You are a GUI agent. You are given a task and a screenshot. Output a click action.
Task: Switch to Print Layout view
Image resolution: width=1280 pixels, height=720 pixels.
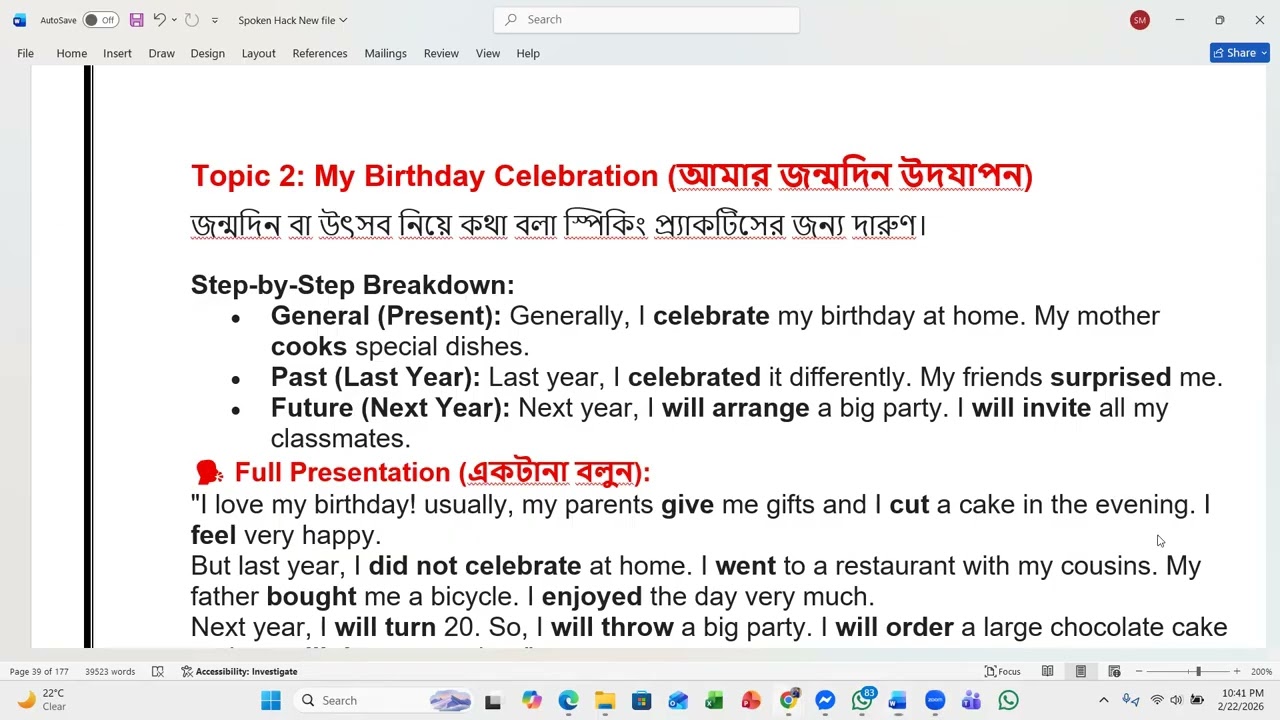tap(1080, 671)
